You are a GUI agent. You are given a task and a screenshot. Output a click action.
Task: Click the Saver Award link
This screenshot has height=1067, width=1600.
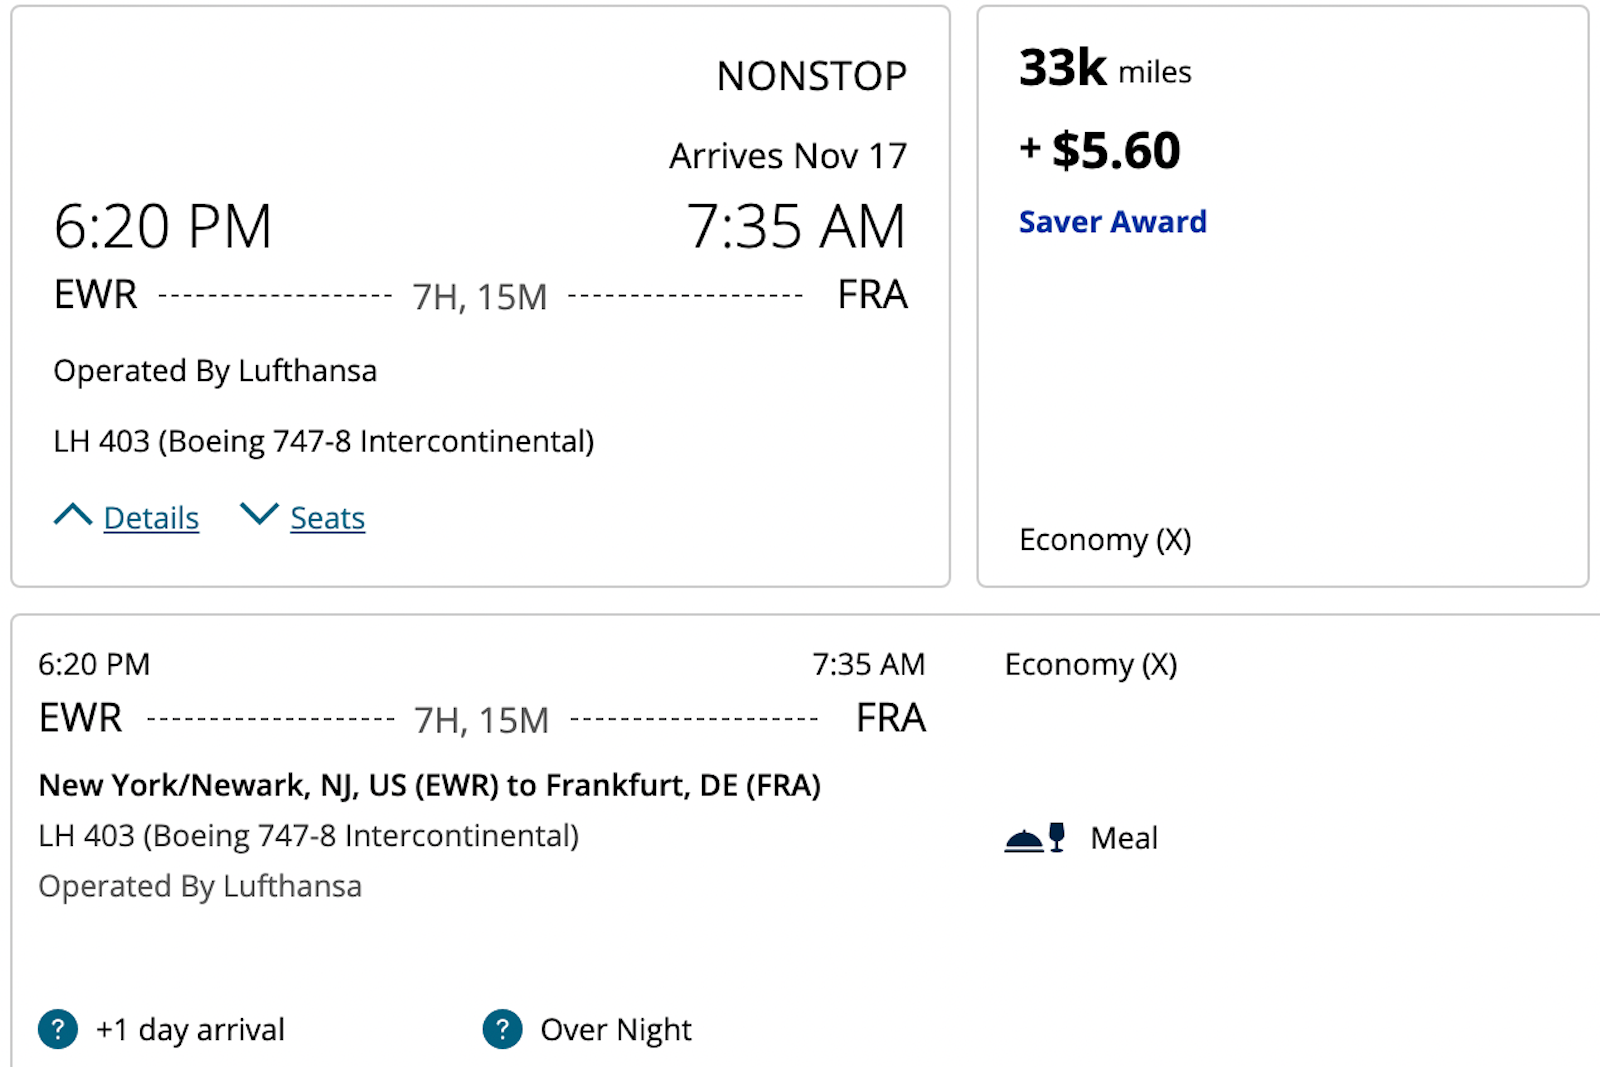pyautogui.click(x=1112, y=221)
